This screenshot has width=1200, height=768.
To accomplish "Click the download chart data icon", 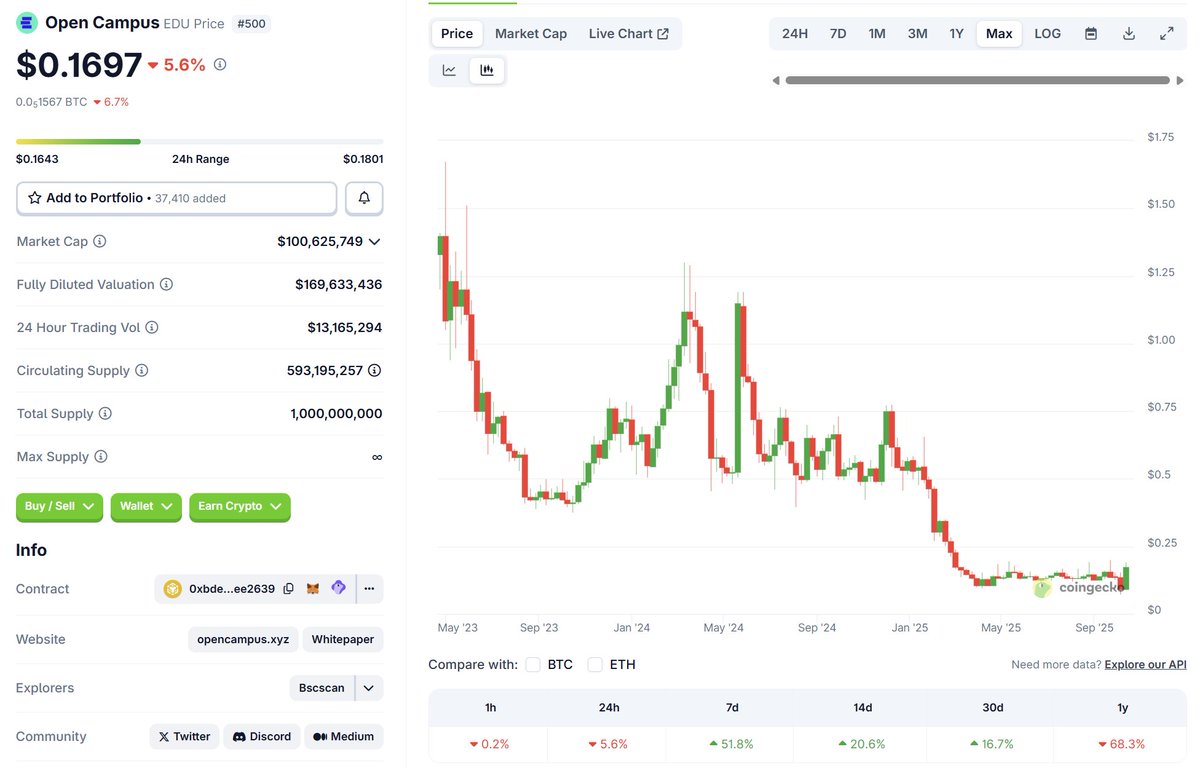I will coord(1129,34).
